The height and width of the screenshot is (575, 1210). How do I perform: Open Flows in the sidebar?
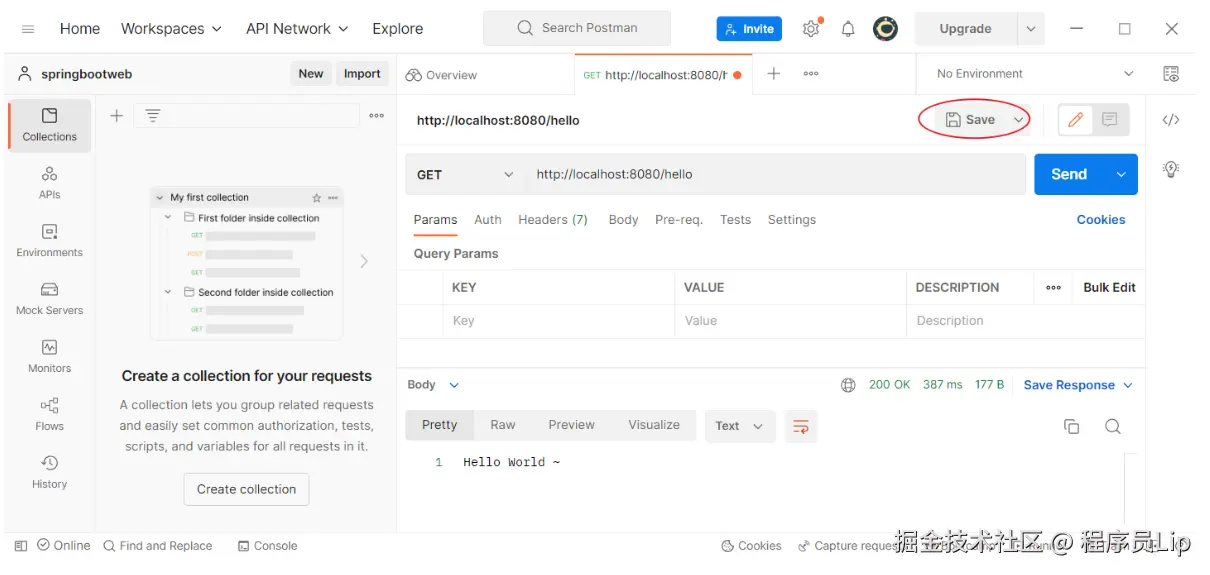point(49,415)
